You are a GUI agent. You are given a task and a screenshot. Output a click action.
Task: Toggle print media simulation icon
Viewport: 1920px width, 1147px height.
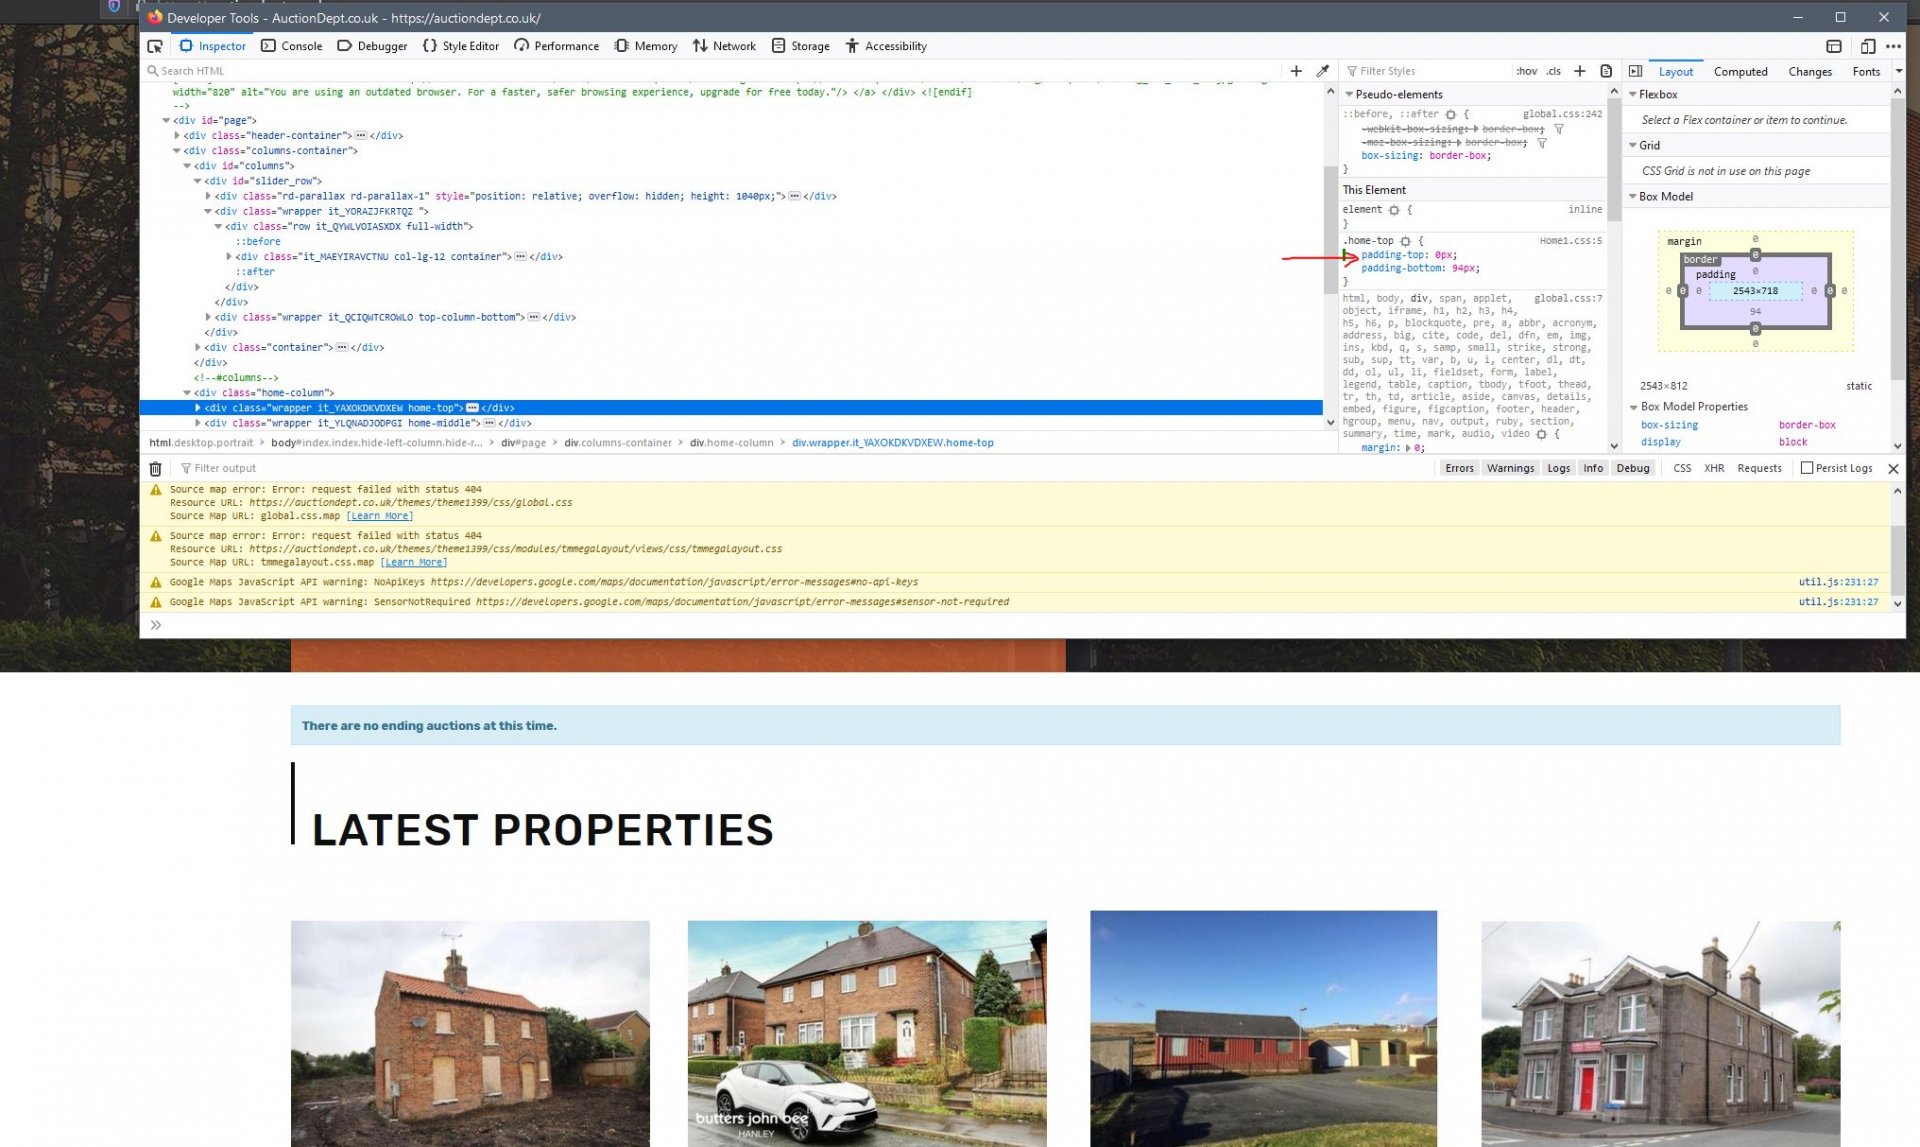1606,71
